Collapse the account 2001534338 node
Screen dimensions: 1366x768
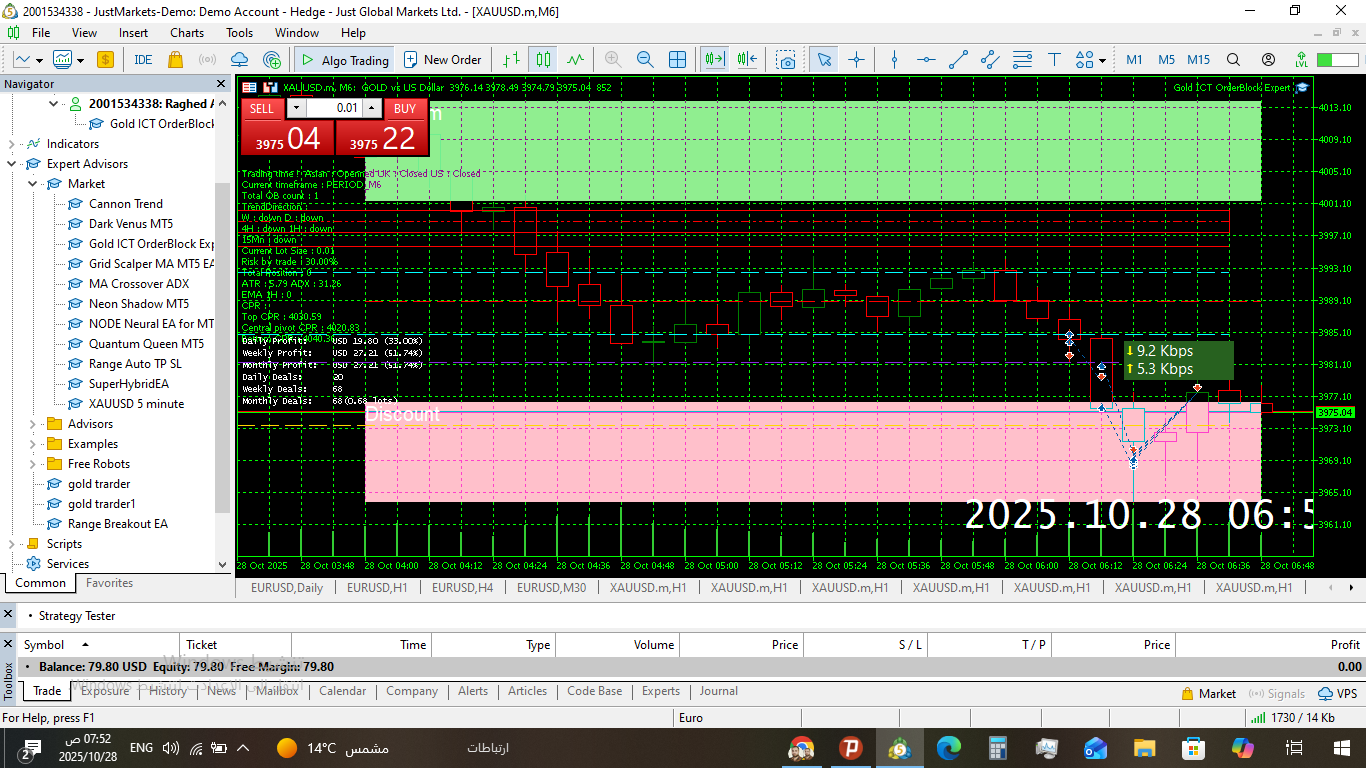coord(54,104)
